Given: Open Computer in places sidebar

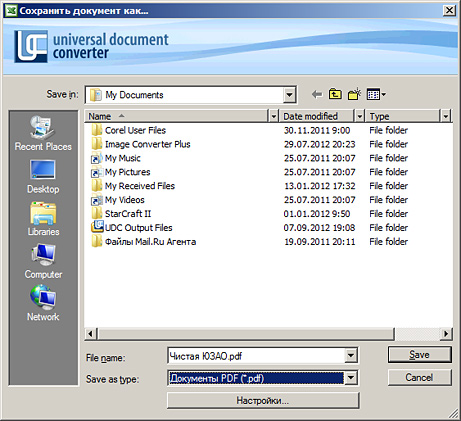Looking at the screenshot, I should pyautogui.click(x=43, y=261).
